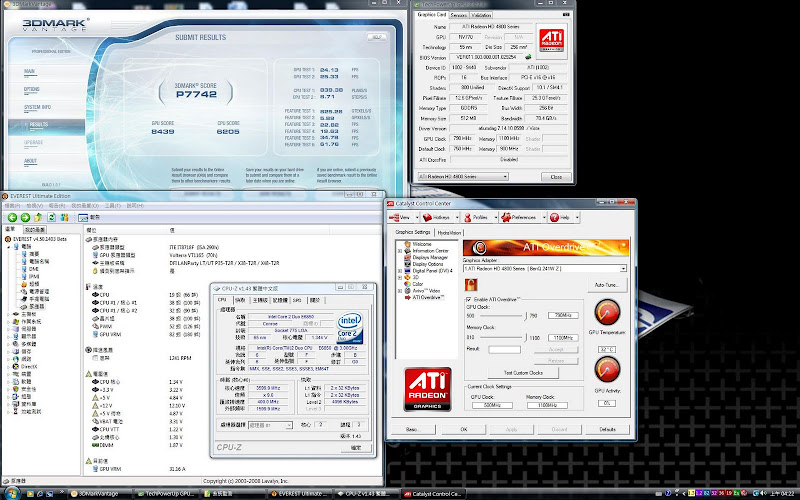The width and height of the screenshot is (800, 500).
Task: Open CPU-Z processor selection dropdown
Action: tap(289, 425)
